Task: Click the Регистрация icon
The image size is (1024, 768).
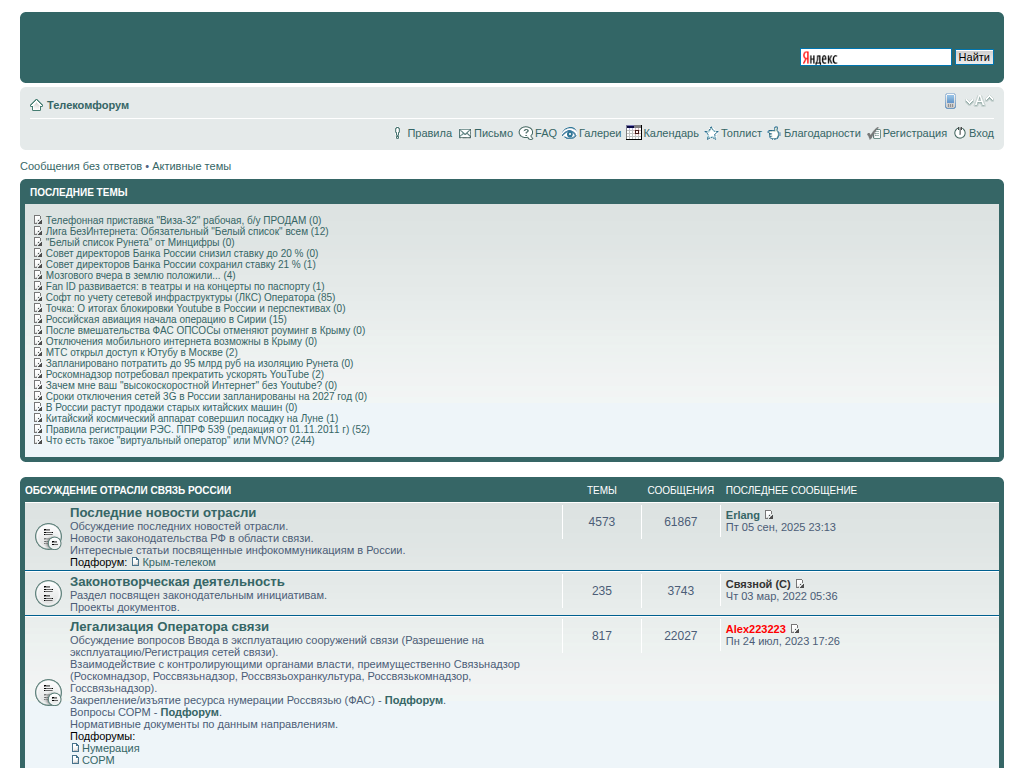Action: pos(873,133)
